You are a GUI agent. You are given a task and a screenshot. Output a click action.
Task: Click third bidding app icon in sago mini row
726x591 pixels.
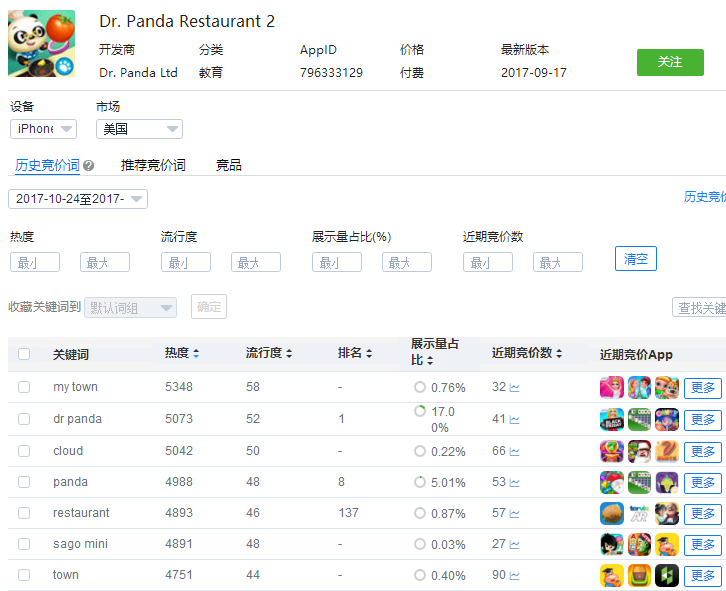coord(667,544)
